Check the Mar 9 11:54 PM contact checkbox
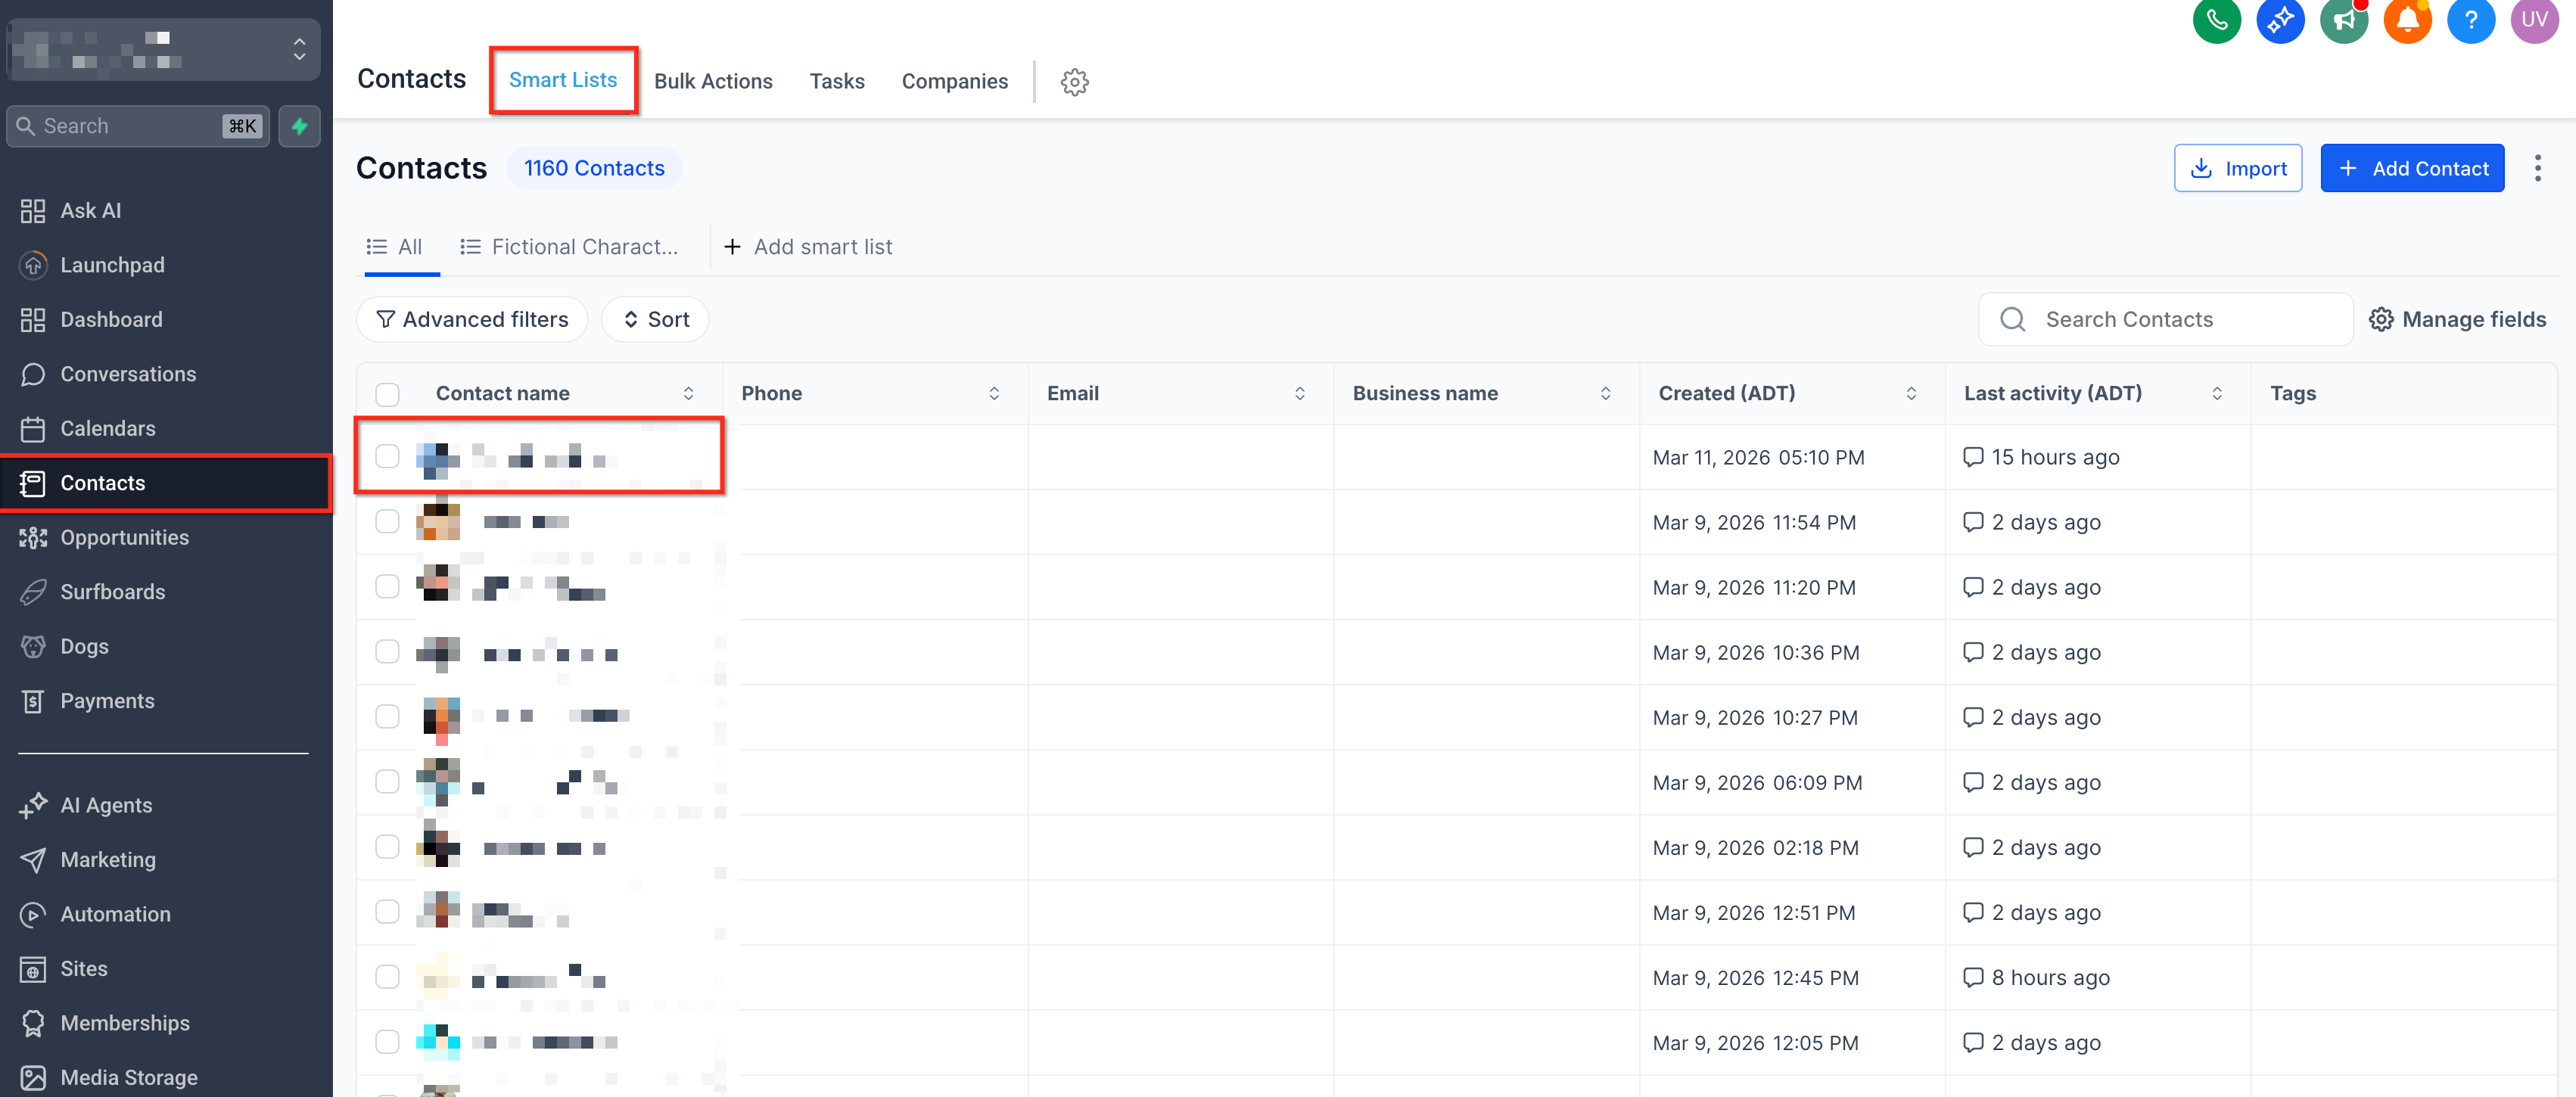This screenshot has height=1097, width=2576. 387,522
